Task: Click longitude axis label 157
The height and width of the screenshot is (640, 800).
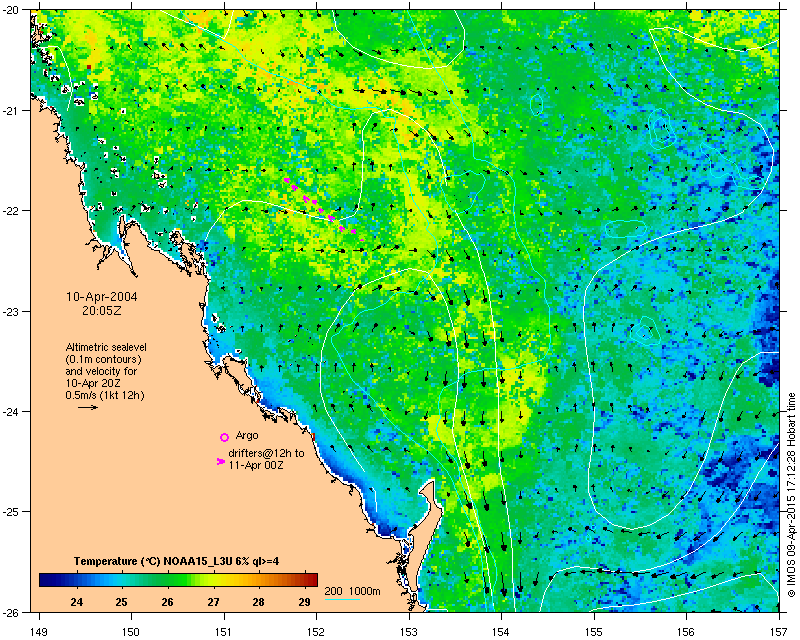Action: (779, 632)
